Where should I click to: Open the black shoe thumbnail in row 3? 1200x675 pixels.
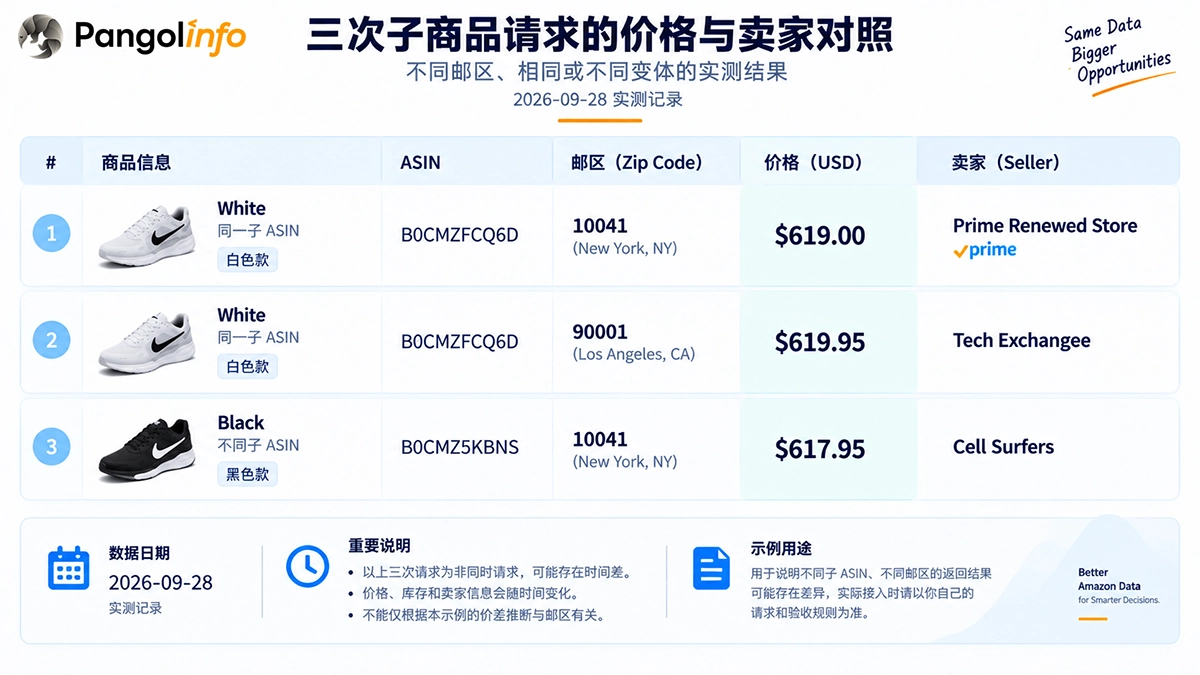click(146, 449)
